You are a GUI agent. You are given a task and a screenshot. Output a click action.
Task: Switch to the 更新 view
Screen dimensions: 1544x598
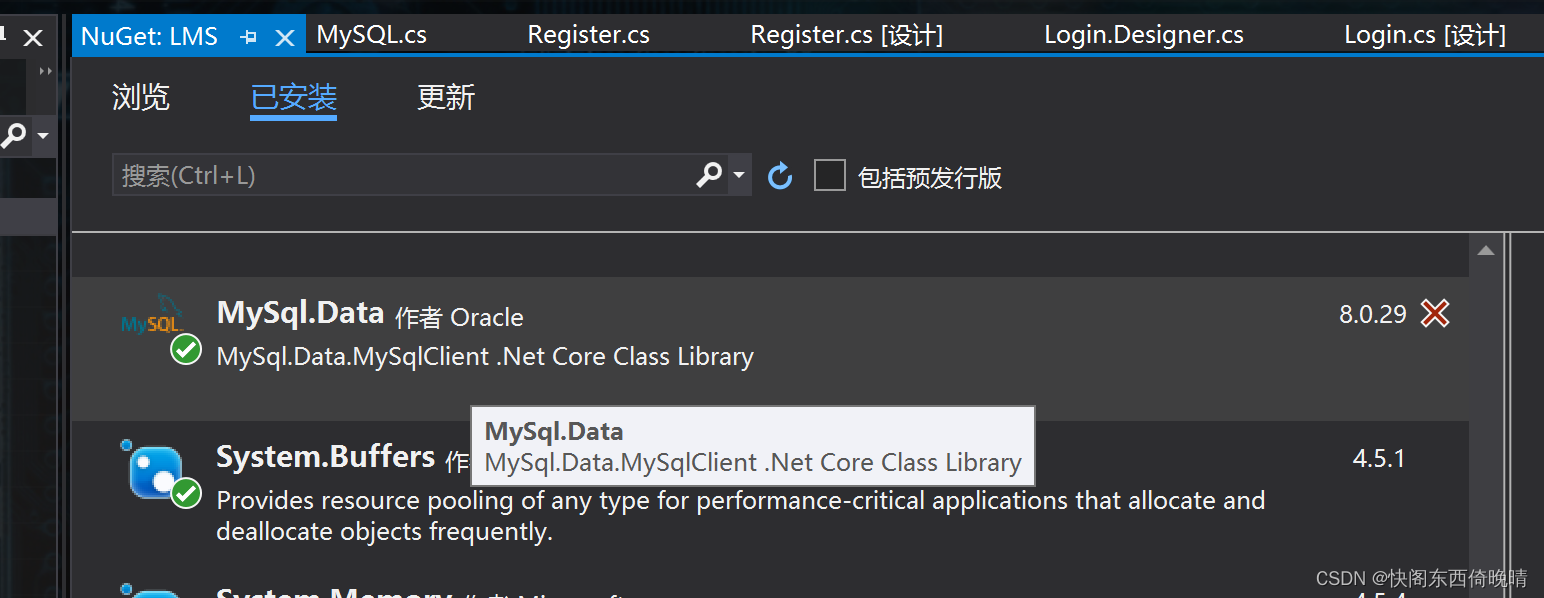coord(446,97)
